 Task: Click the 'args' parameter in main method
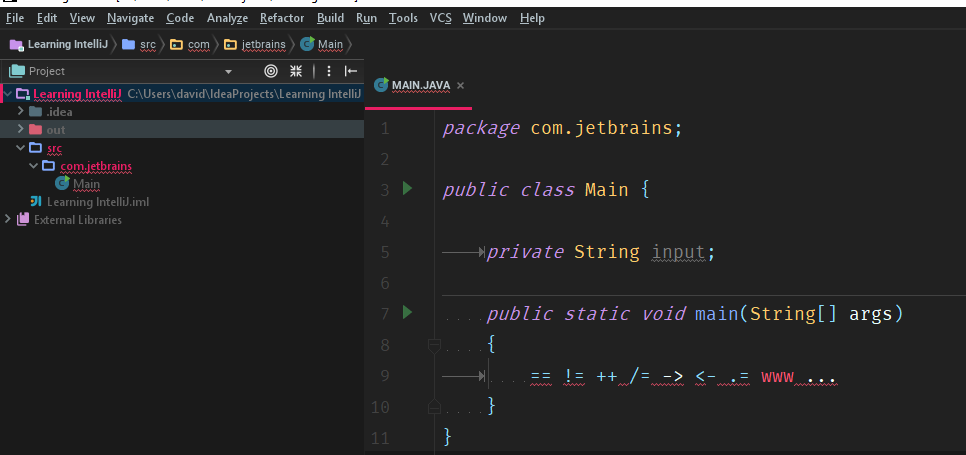coord(871,314)
